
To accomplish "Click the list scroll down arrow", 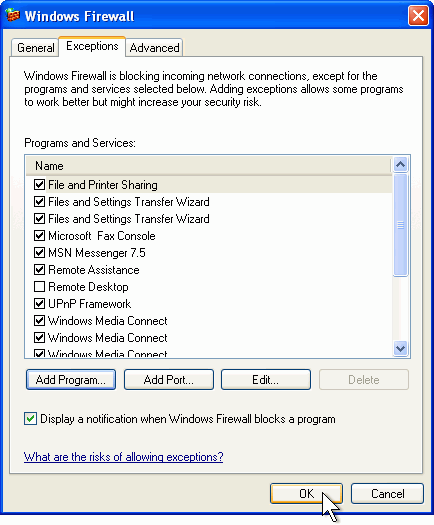I will 401,349.
